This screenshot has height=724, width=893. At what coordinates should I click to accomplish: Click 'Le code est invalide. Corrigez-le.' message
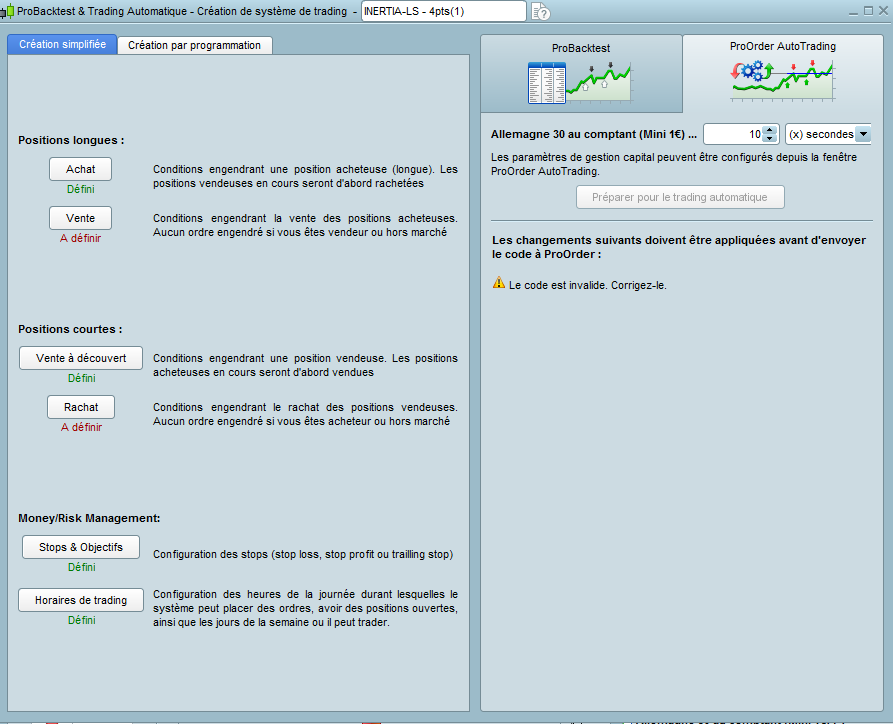pyautogui.click(x=587, y=285)
